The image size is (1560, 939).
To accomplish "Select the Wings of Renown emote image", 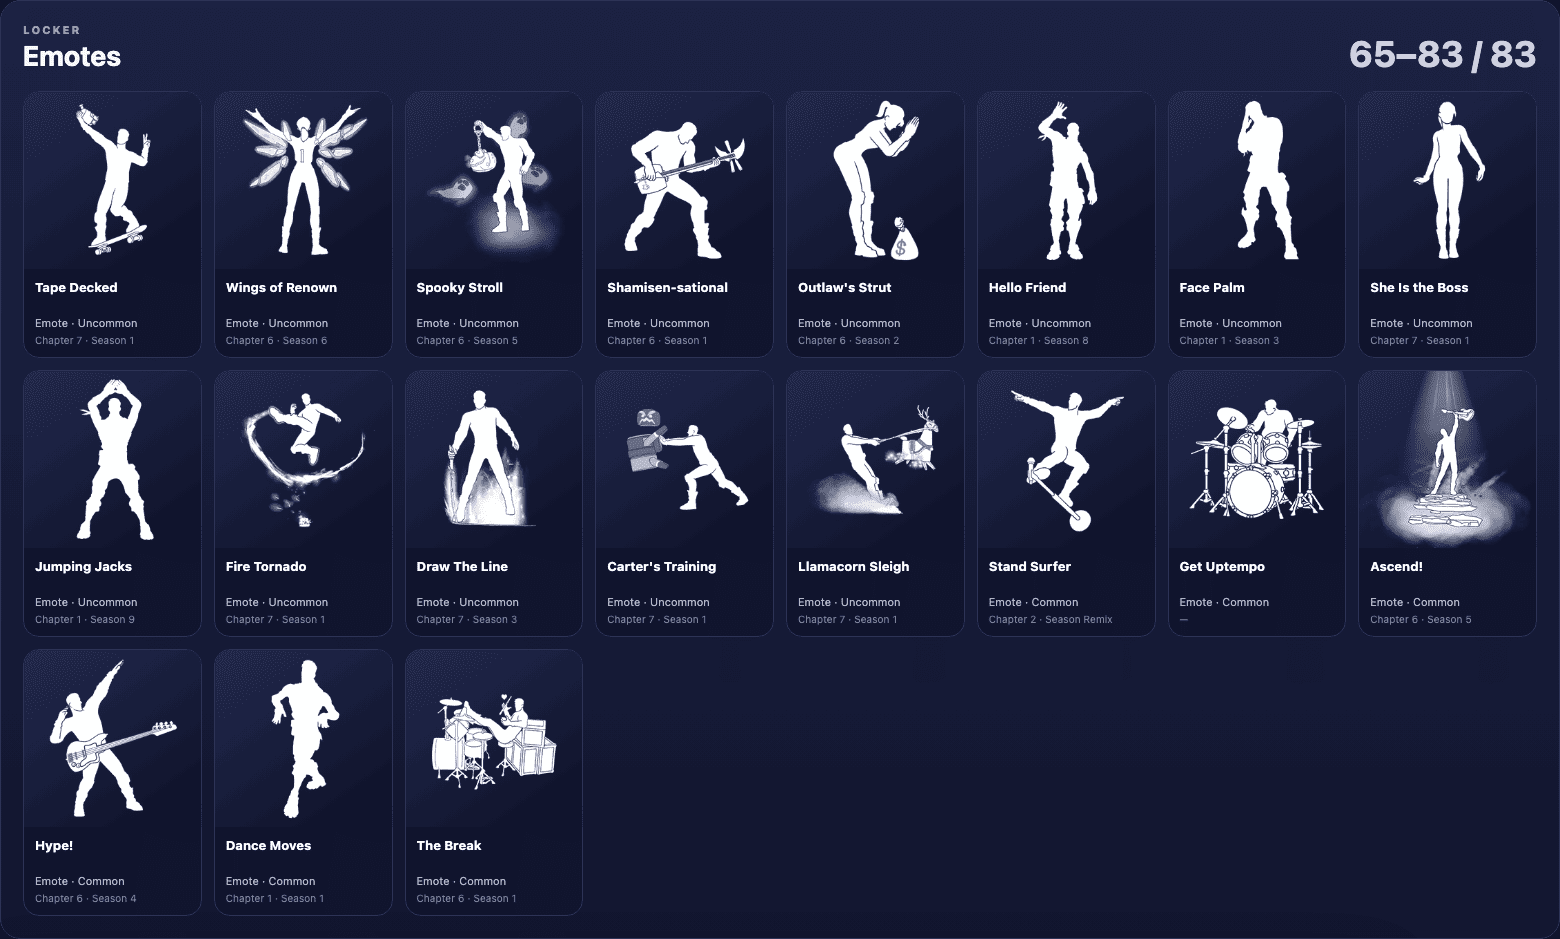I will 303,180.
